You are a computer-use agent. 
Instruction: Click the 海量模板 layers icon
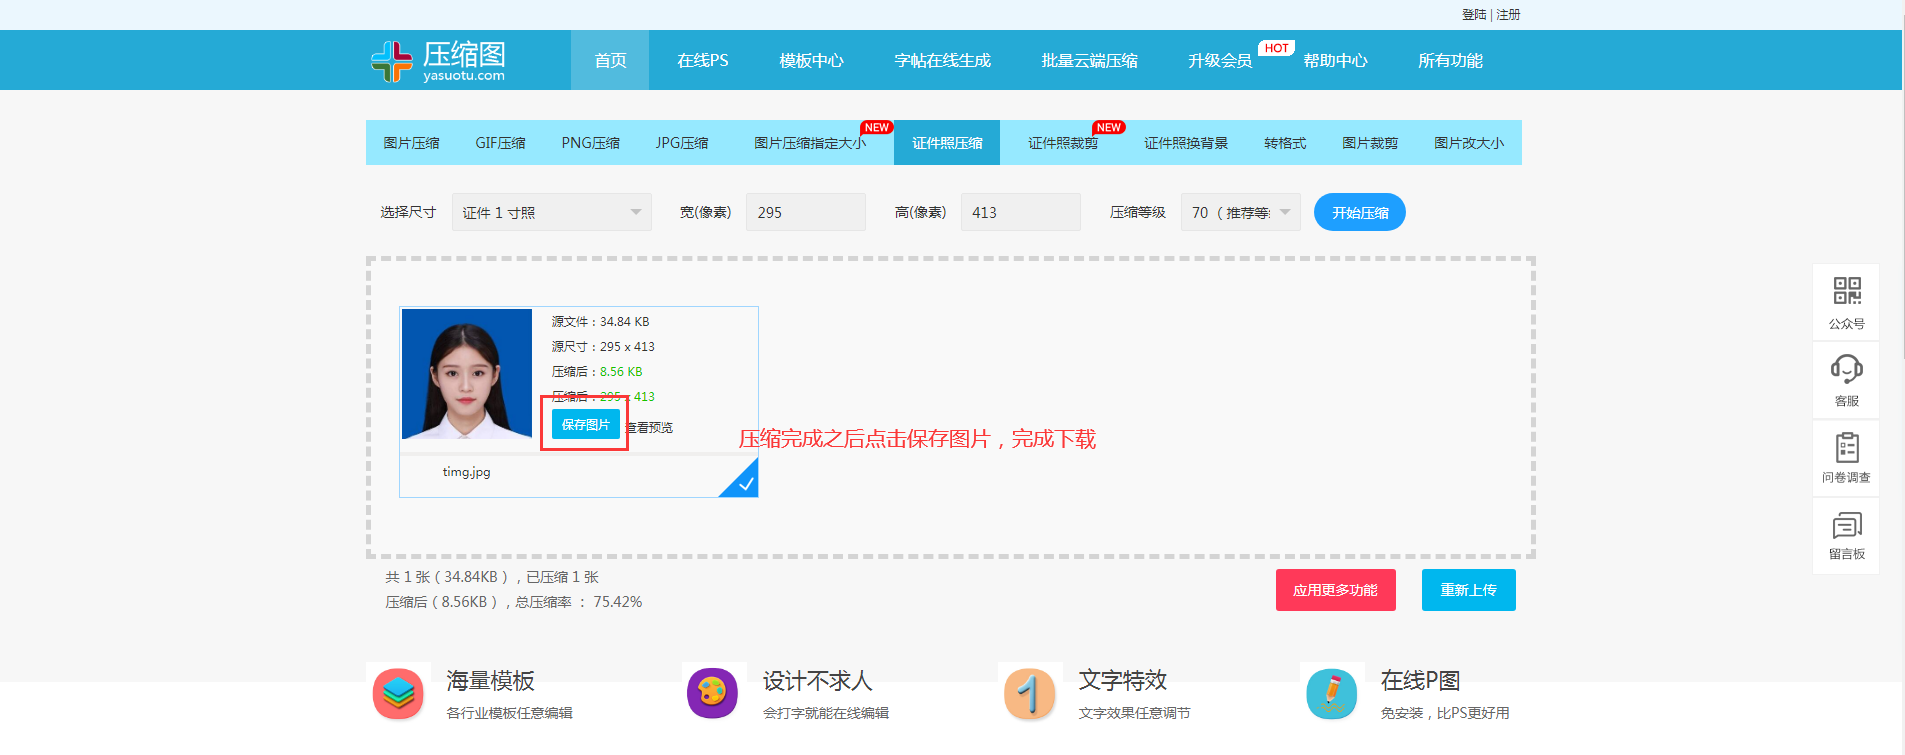pyautogui.click(x=398, y=693)
